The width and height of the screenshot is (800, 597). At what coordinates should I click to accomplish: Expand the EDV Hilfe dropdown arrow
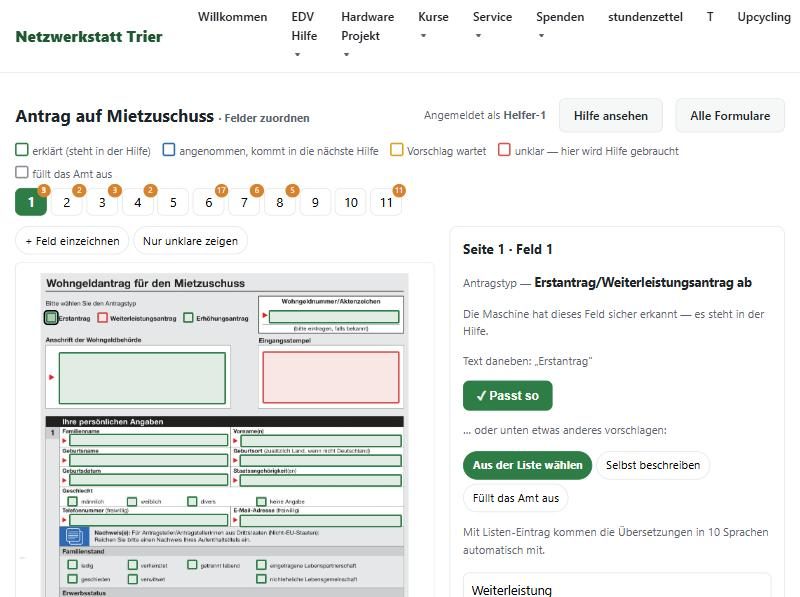click(x=297, y=55)
